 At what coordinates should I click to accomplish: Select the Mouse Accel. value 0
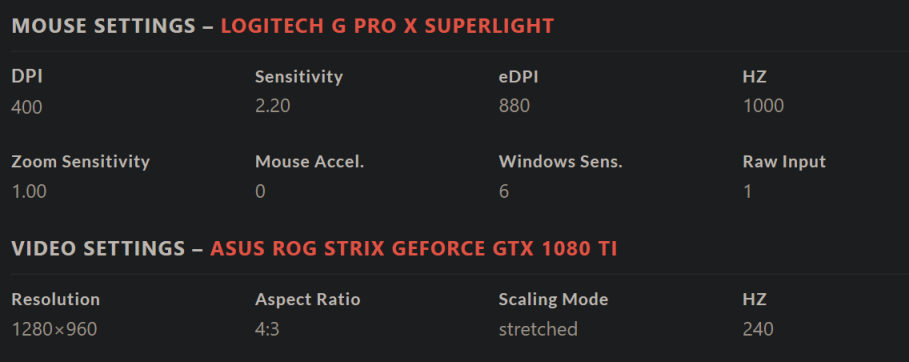pos(260,191)
